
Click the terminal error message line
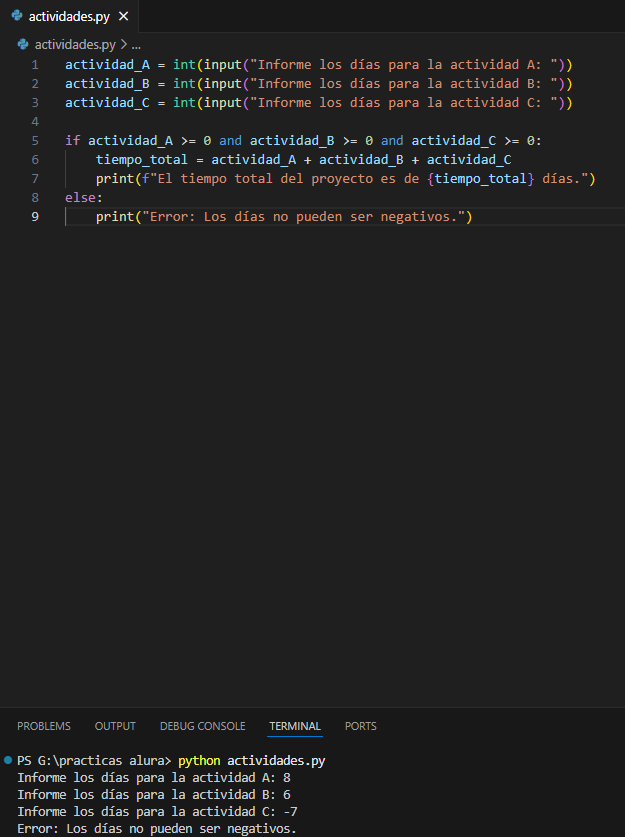point(157,829)
